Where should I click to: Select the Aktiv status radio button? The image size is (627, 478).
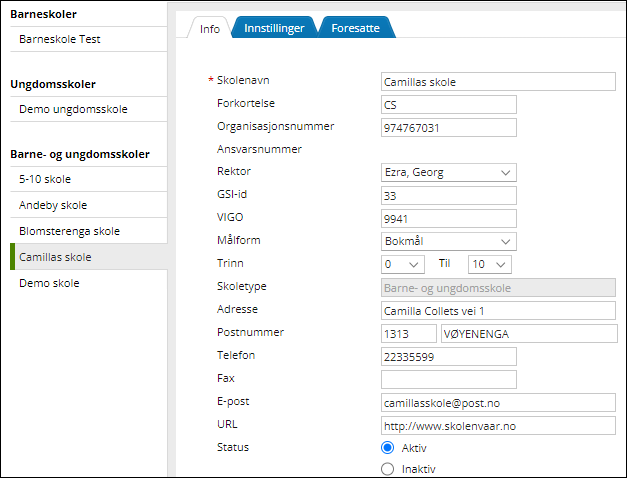(x=388, y=448)
